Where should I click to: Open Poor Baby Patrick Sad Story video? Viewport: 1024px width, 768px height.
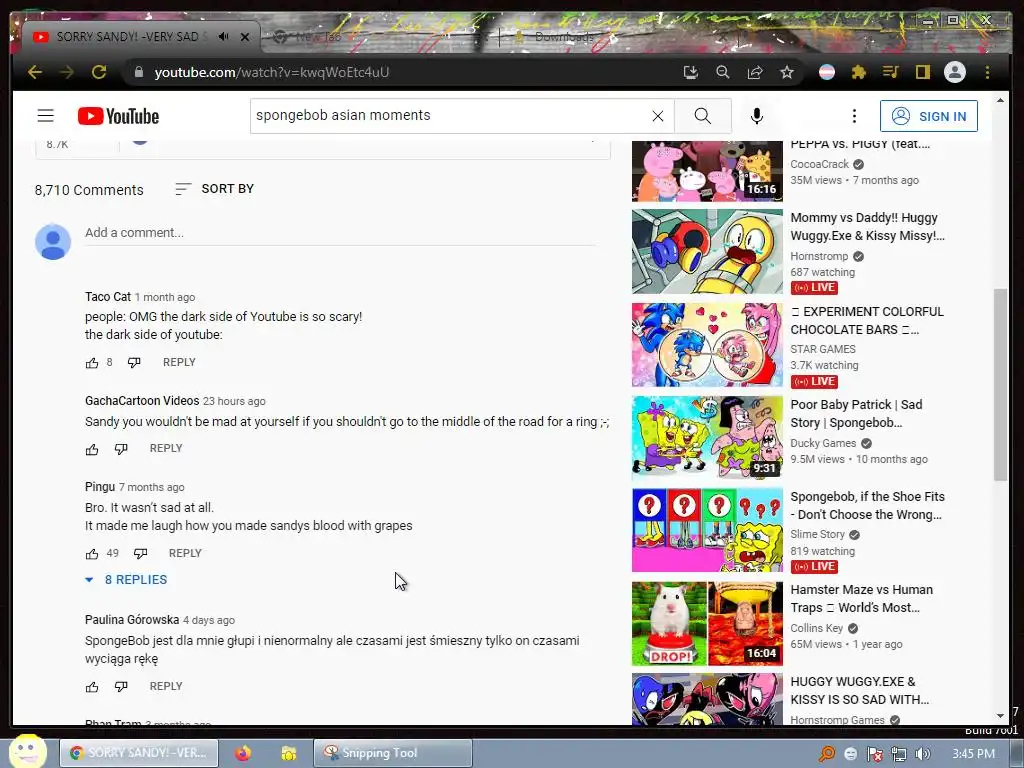pyautogui.click(x=707, y=438)
